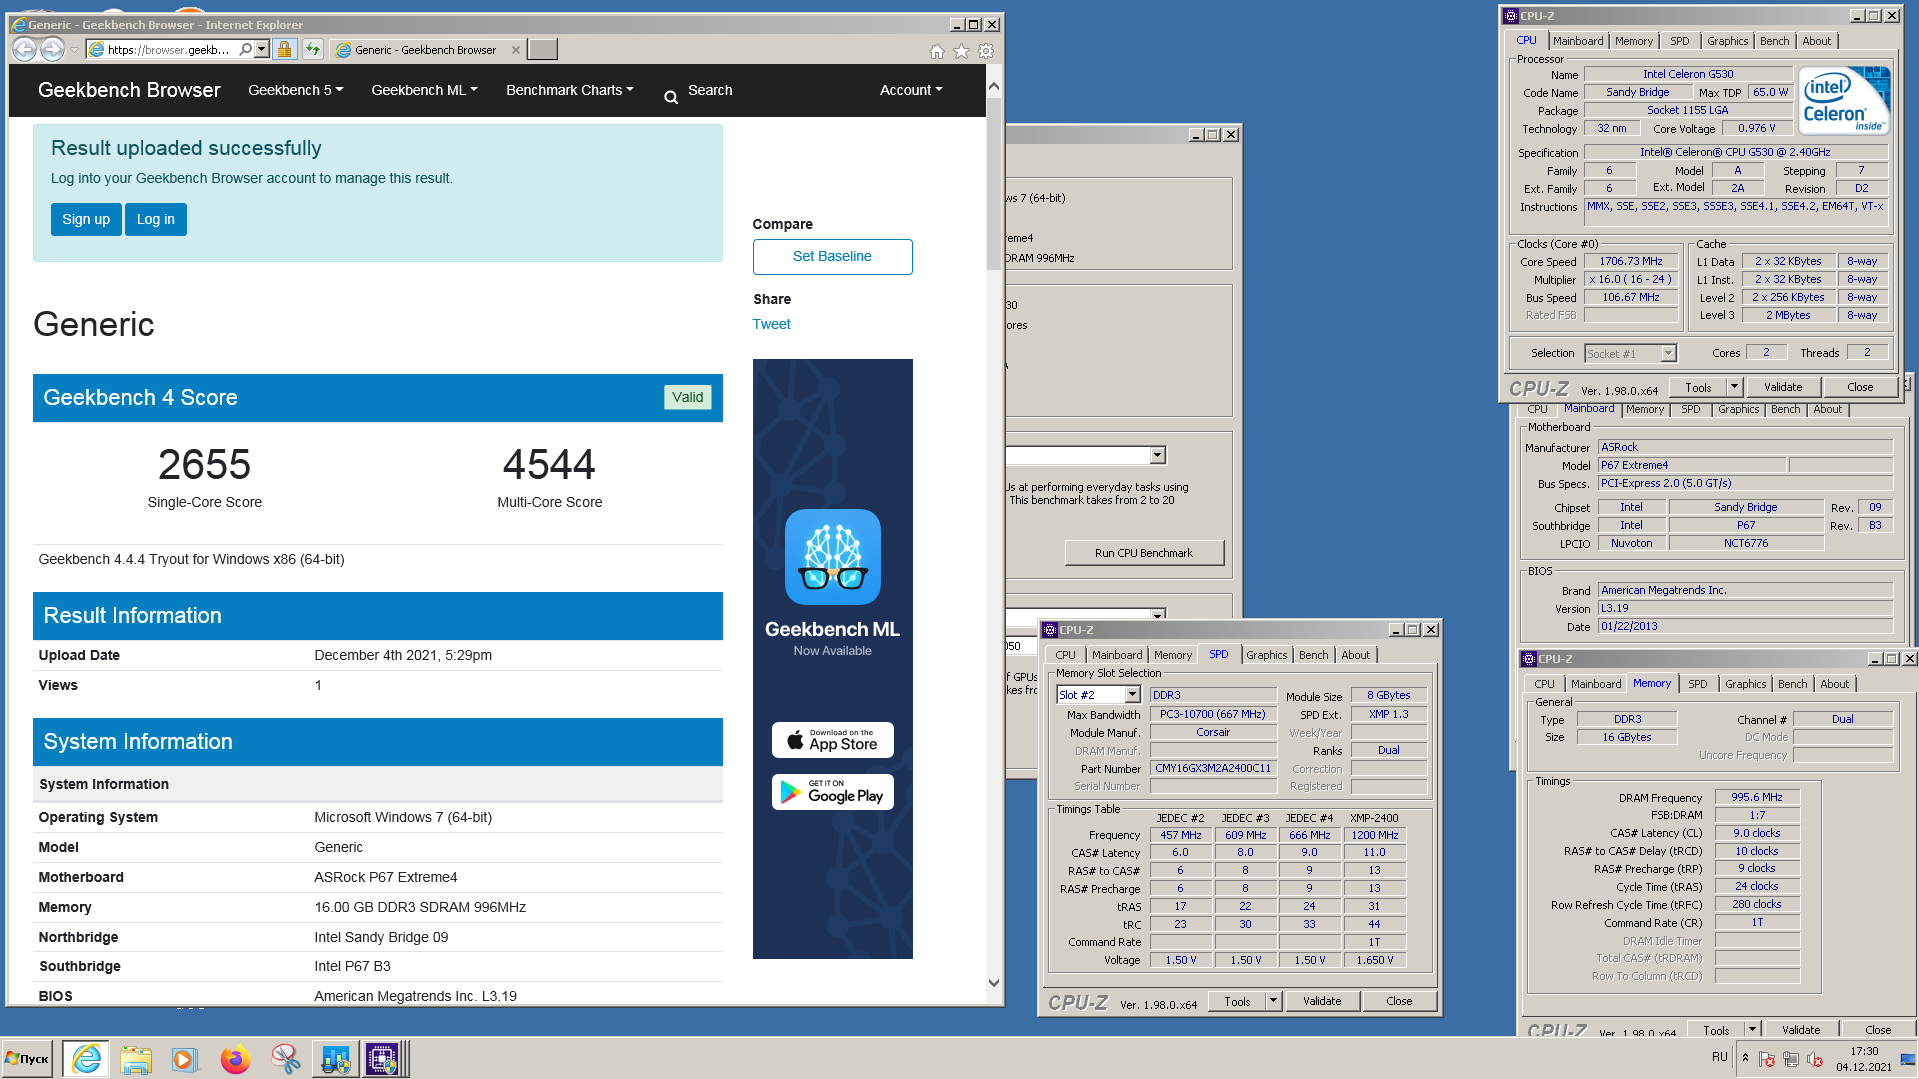Expand the Account menu
Image resolution: width=1919 pixels, height=1079 pixels.
click(x=911, y=90)
